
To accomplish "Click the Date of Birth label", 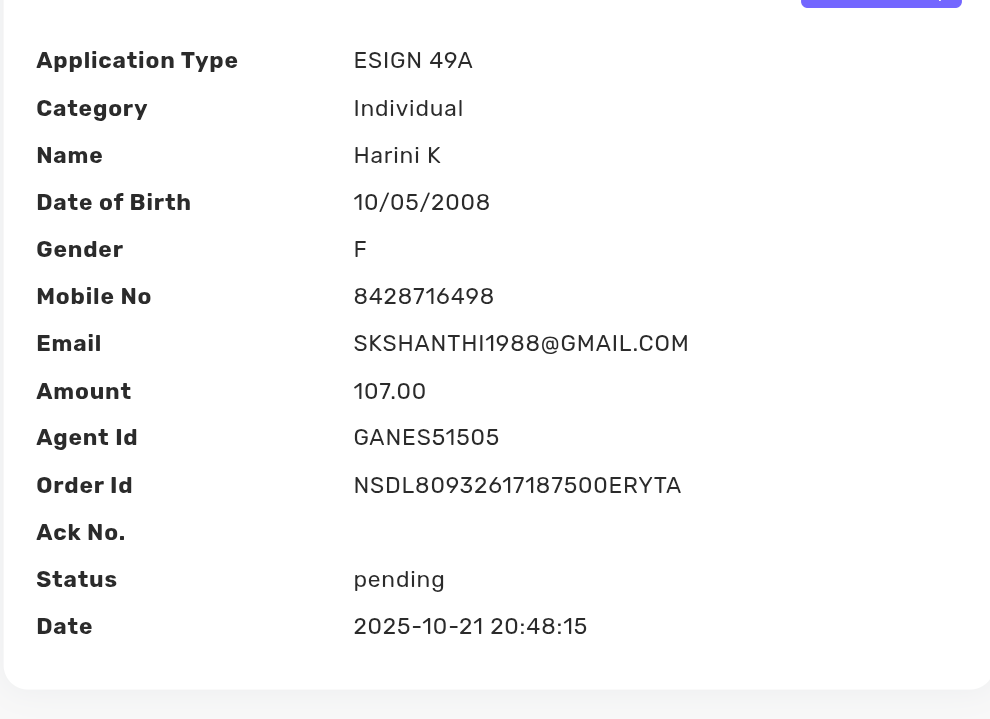I will (113, 203).
